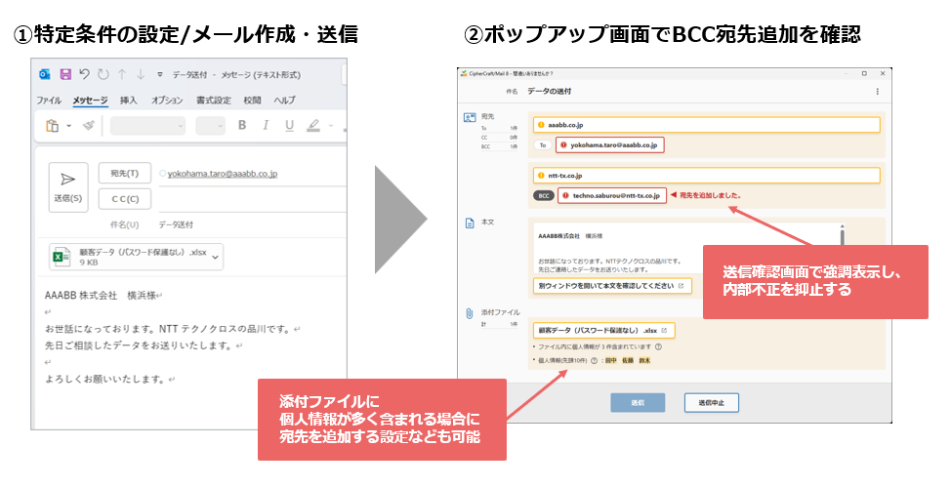The height and width of the screenshot is (487, 950).
Task: Click into the empty CC input field
Action: click(x=252, y=199)
